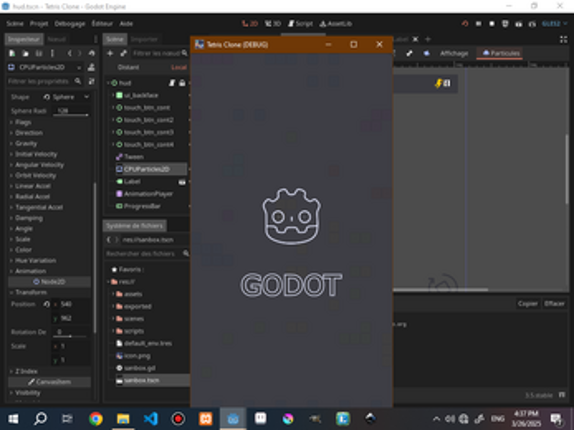Adjust the Sphere Radius slider field
This screenshot has width=574, height=430.
tap(71, 111)
